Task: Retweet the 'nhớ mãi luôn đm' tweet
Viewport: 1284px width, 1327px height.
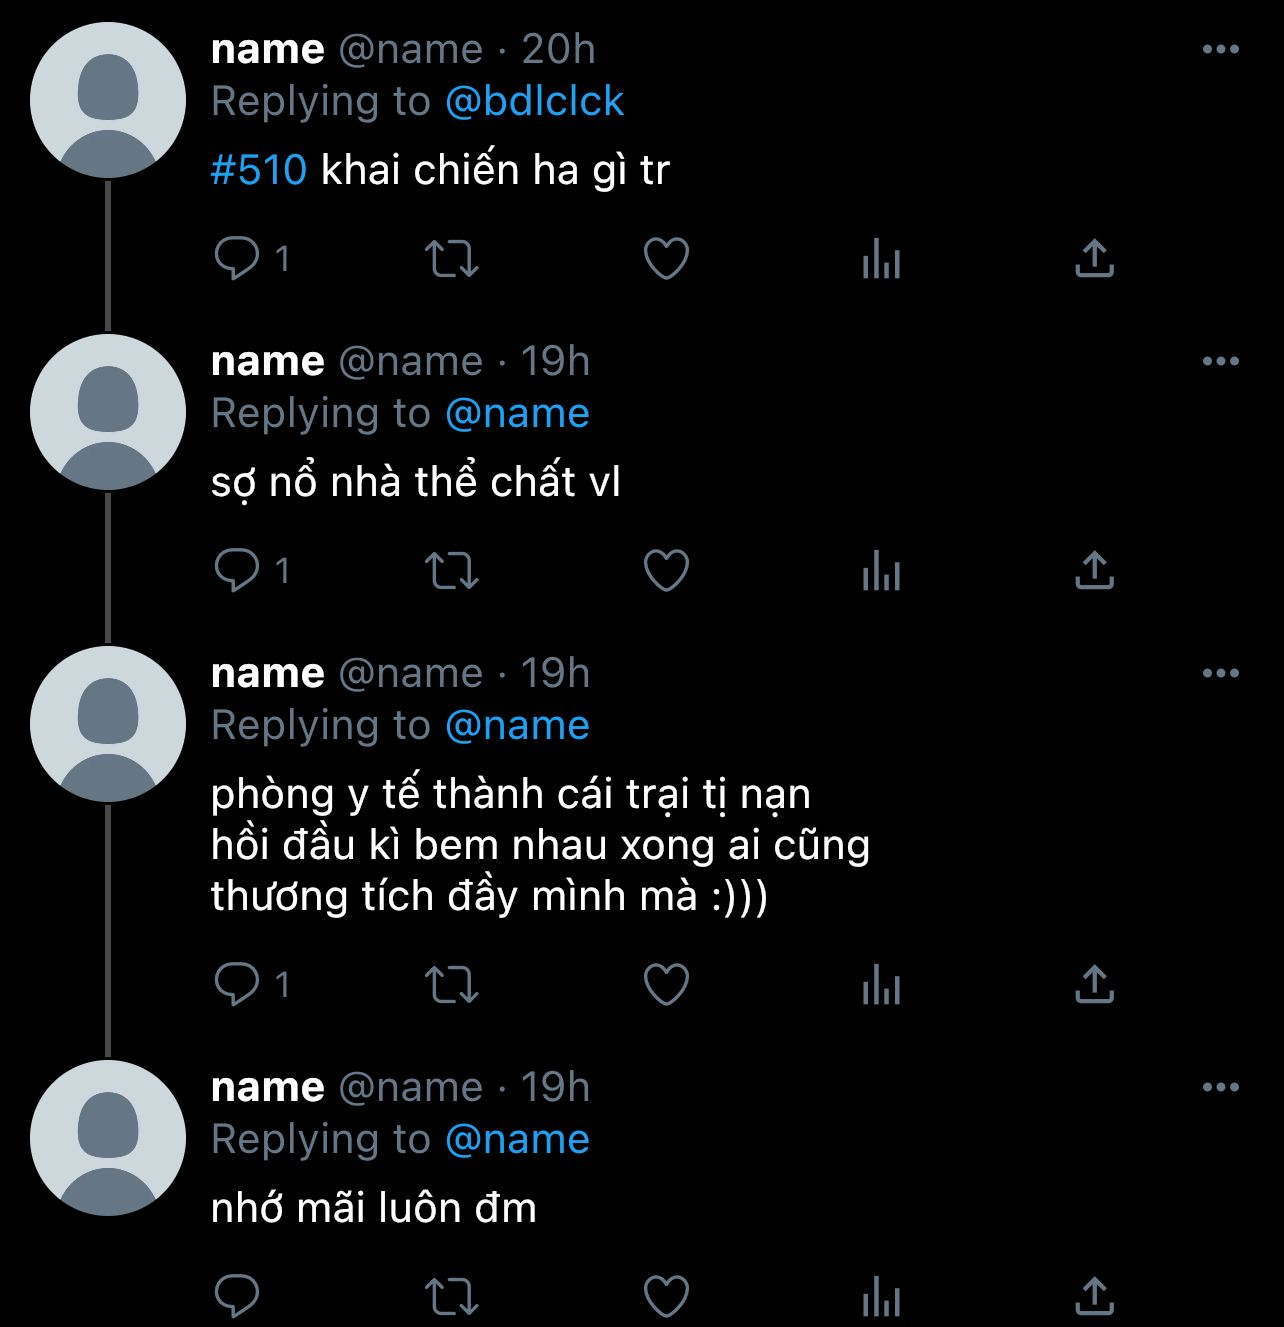Action: (x=452, y=1297)
